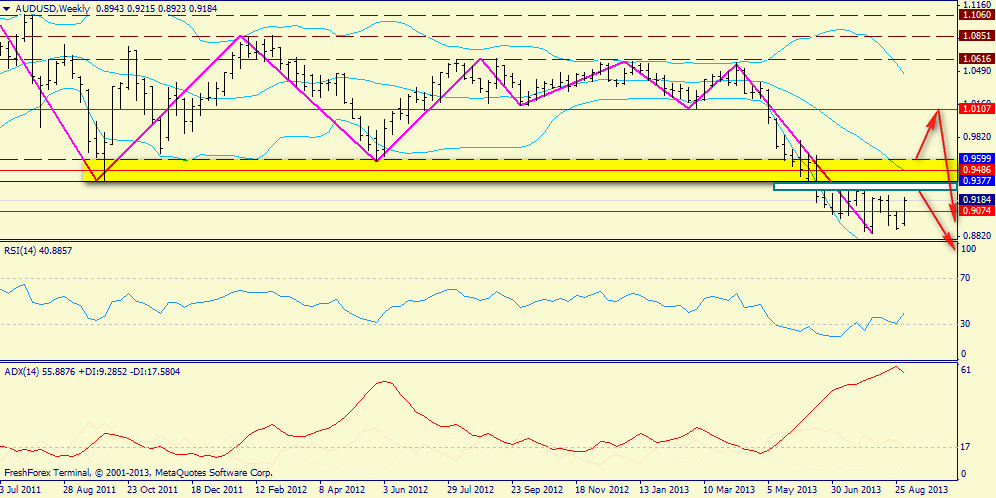Select the 1.1060 price level label
The width and height of the screenshot is (996, 498).
click(x=975, y=15)
